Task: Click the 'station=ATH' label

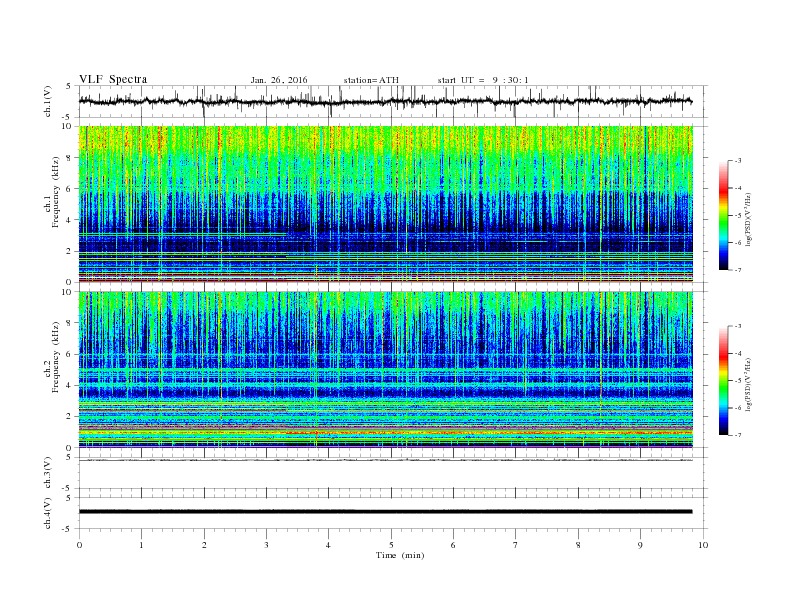Action: pos(371,80)
